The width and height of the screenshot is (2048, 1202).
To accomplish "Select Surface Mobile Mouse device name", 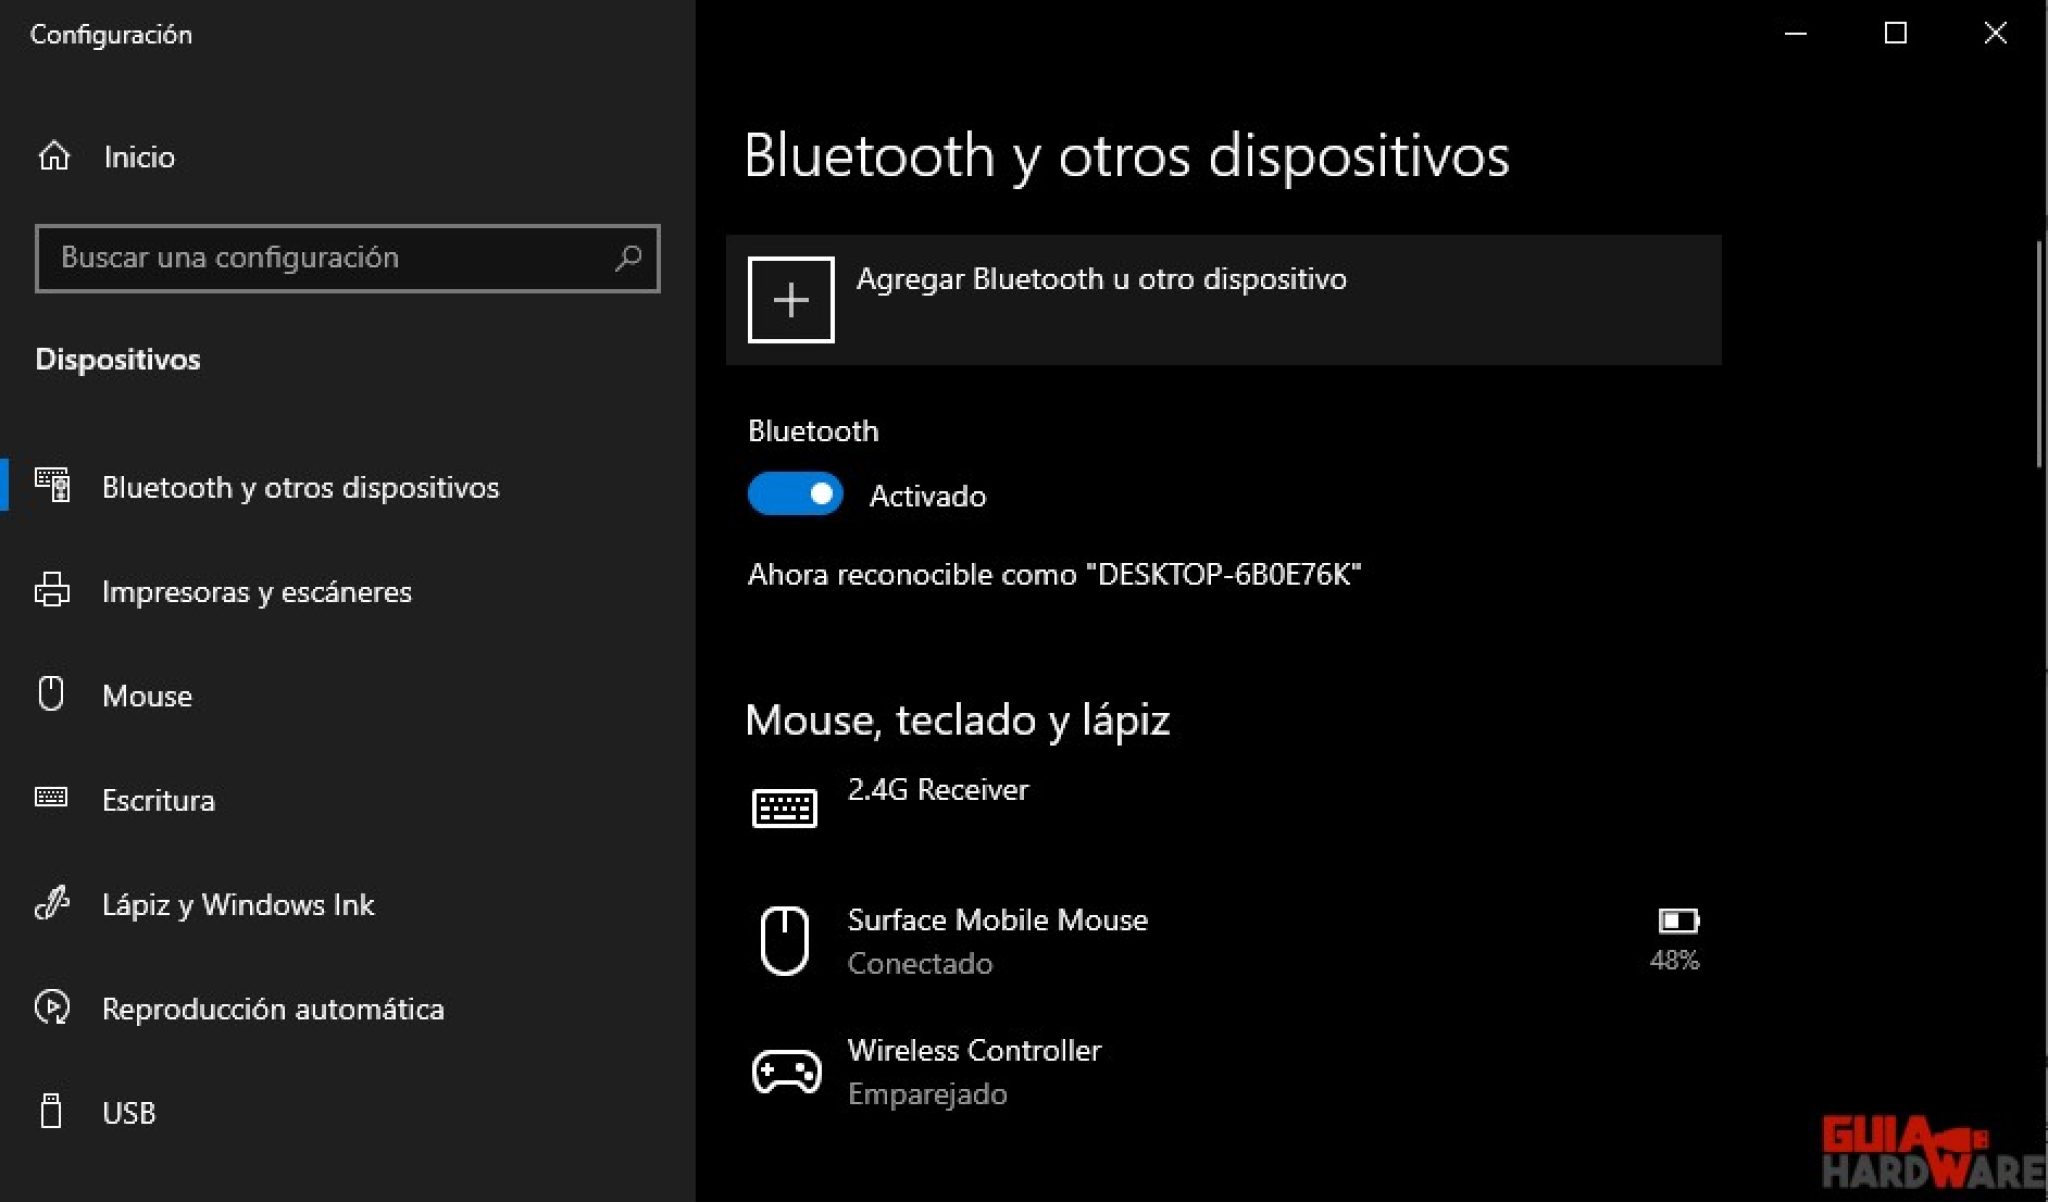I will (998, 919).
